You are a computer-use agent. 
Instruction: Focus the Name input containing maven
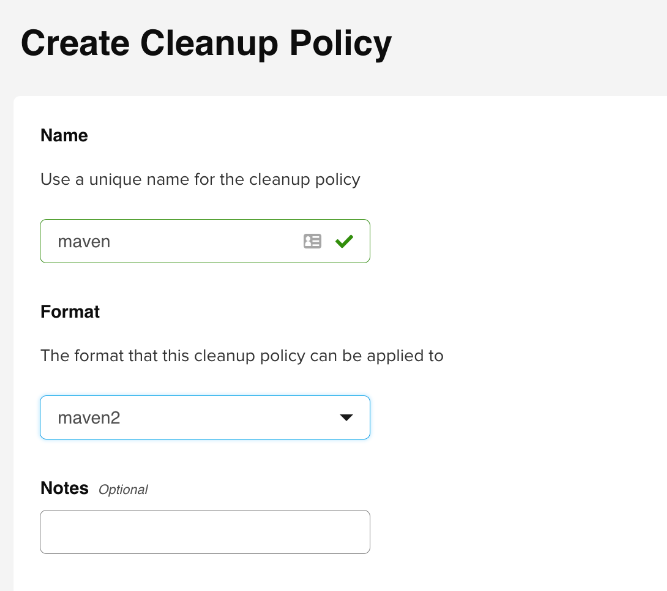click(x=205, y=241)
